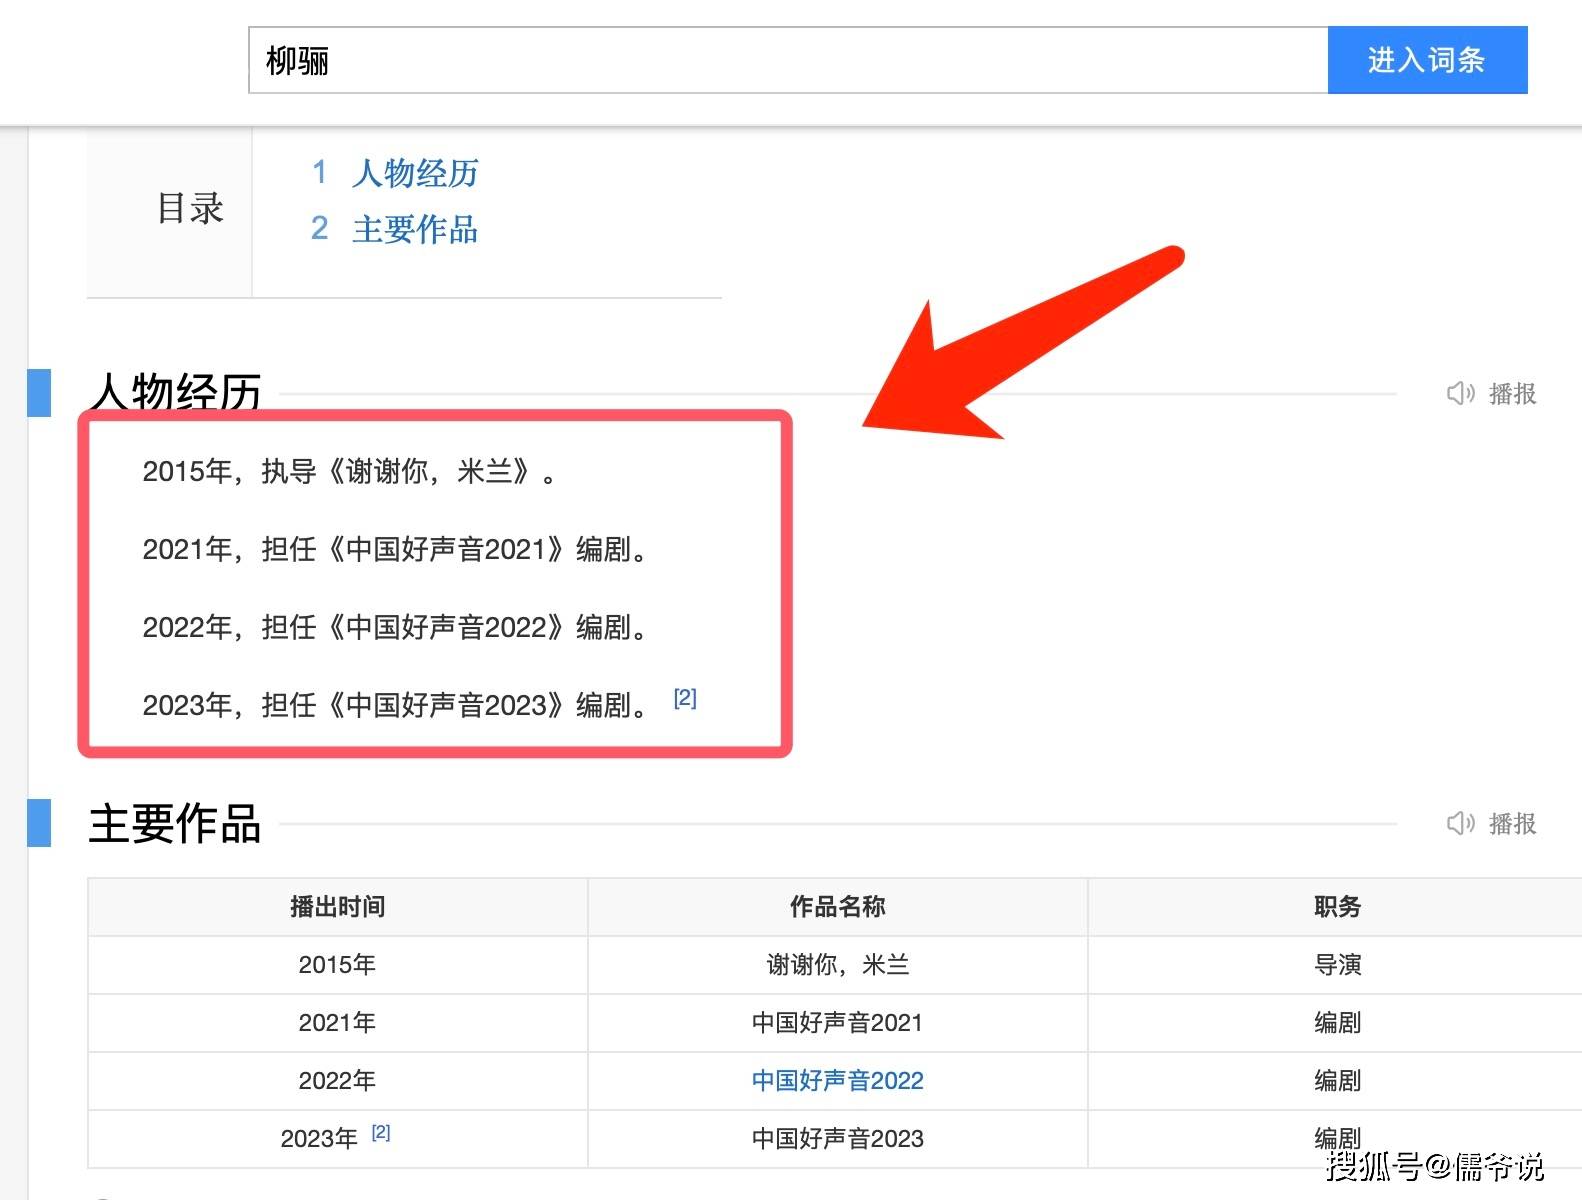
Task: Click table cell 中国好声音2021
Action: [838, 1023]
